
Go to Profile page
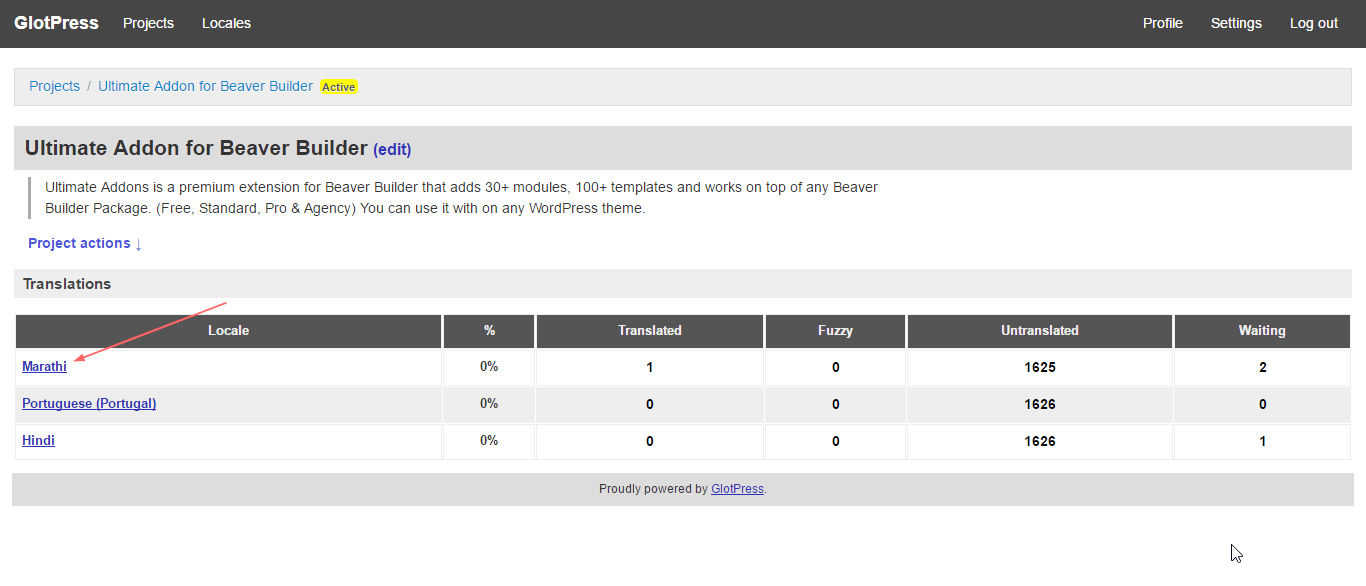(1162, 23)
